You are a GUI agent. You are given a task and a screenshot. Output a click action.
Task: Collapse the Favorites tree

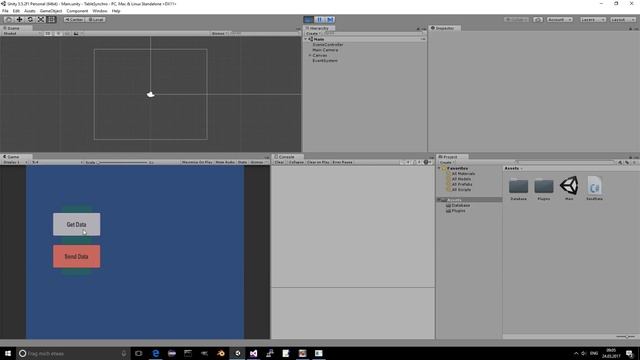tap(439, 168)
